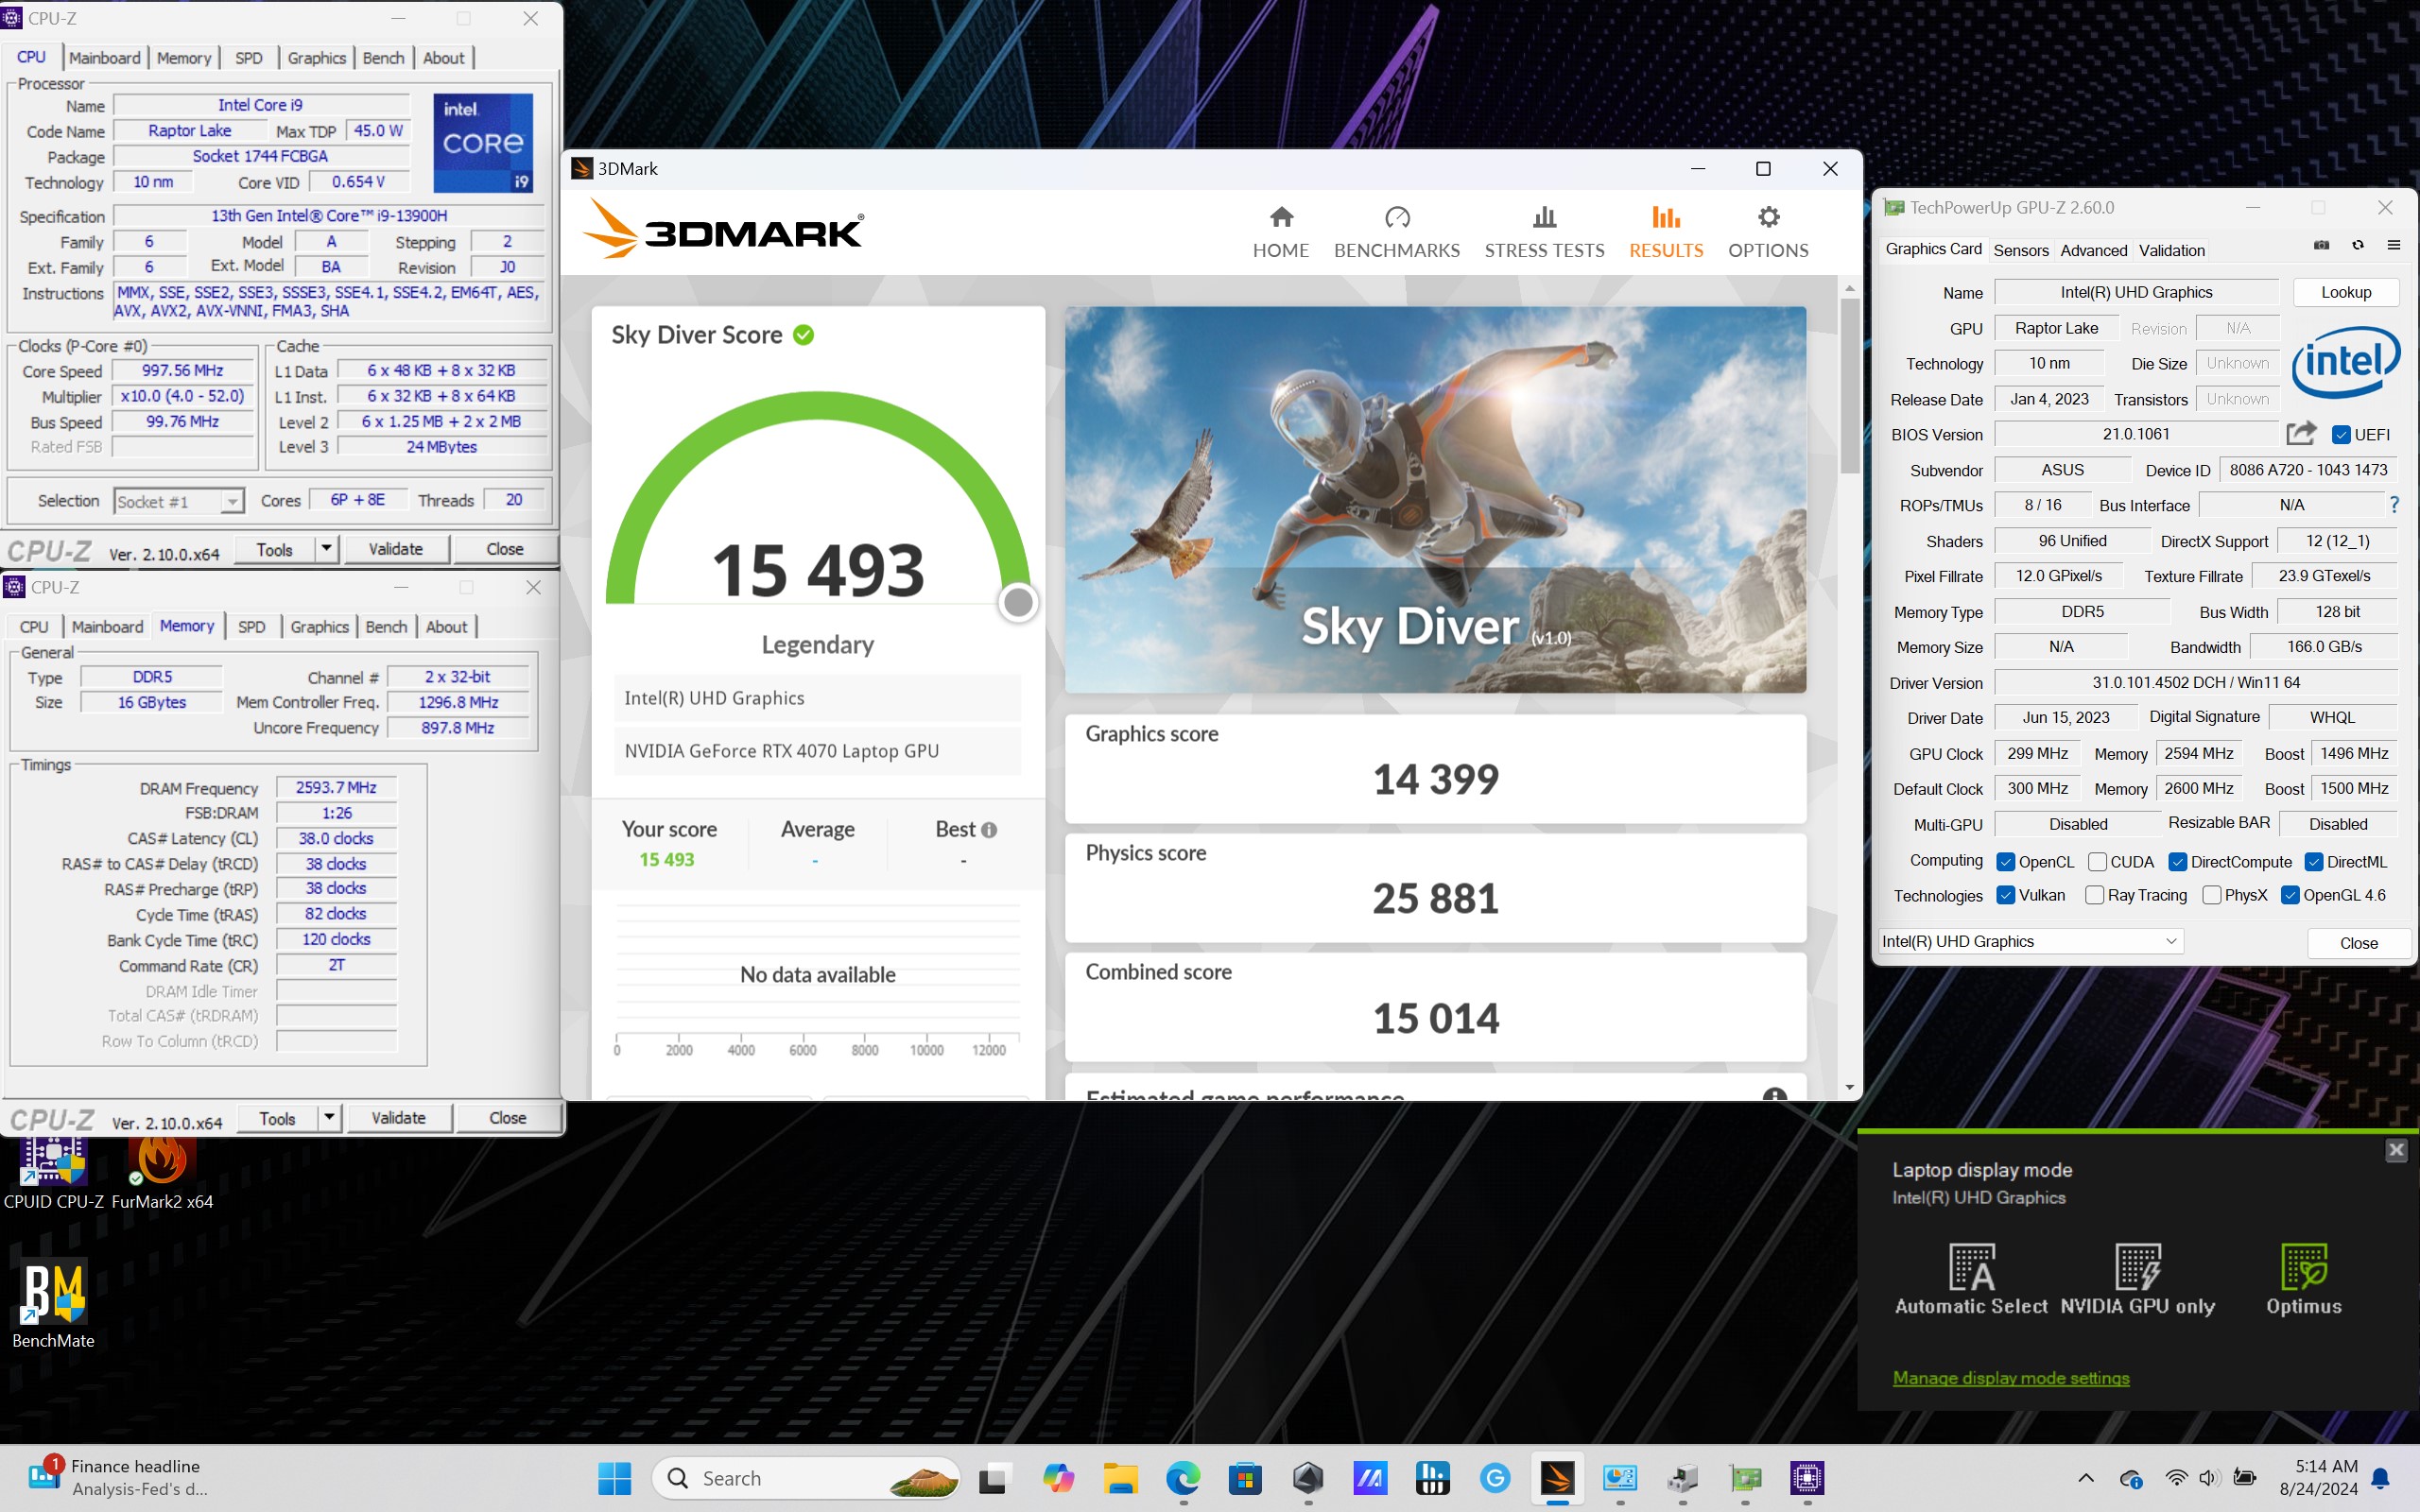Open Microsoft Edge from the taskbar
This screenshot has height=1512, width=2420.
click(x=1183, y=1478)
